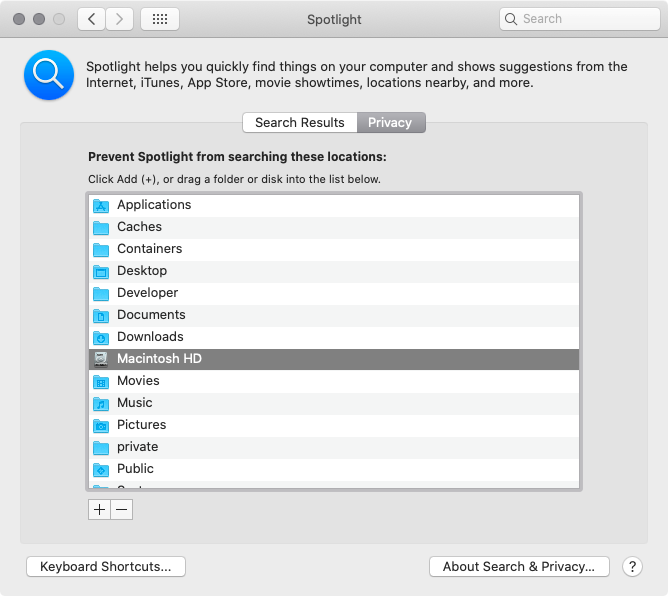
Task: Switch to the Search Results tab
Action: coord(300,123)
